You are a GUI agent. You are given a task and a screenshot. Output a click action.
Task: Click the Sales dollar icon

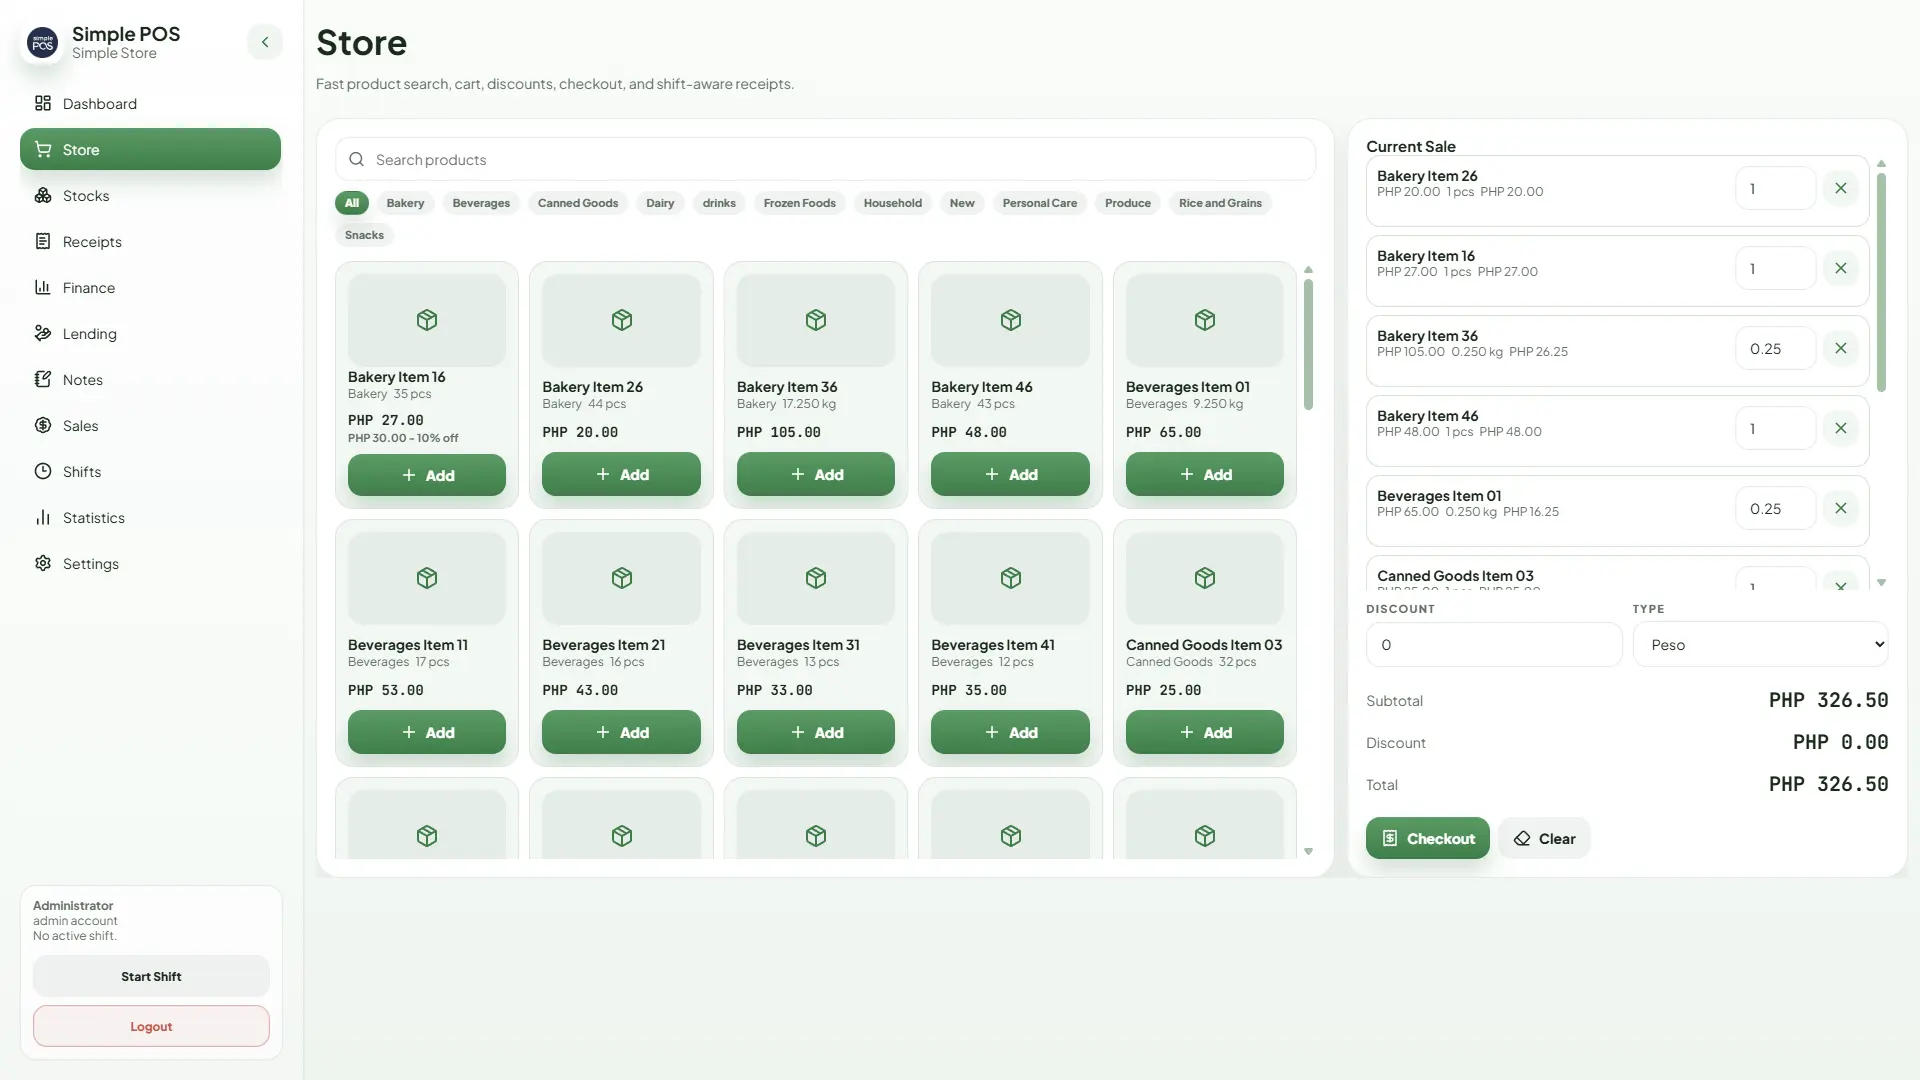[43, 426]
